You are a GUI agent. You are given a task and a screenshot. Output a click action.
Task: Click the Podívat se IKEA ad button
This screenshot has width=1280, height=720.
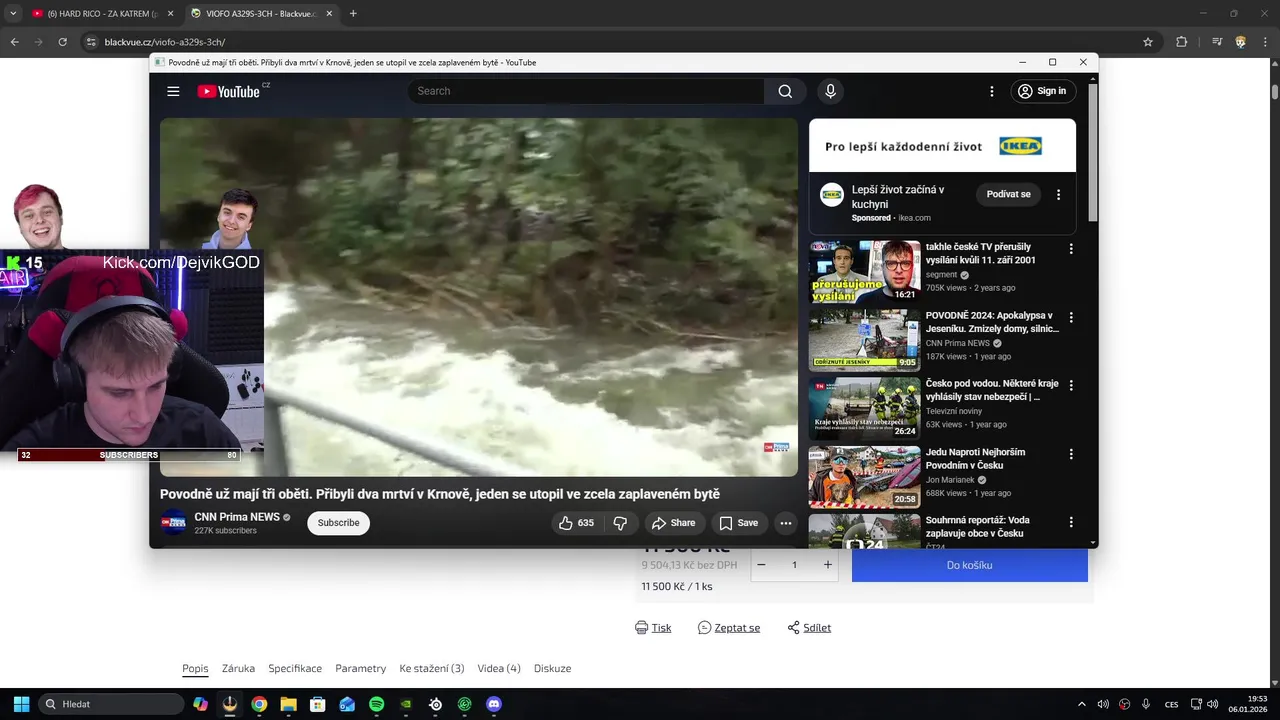click(x=1008, y=194)
